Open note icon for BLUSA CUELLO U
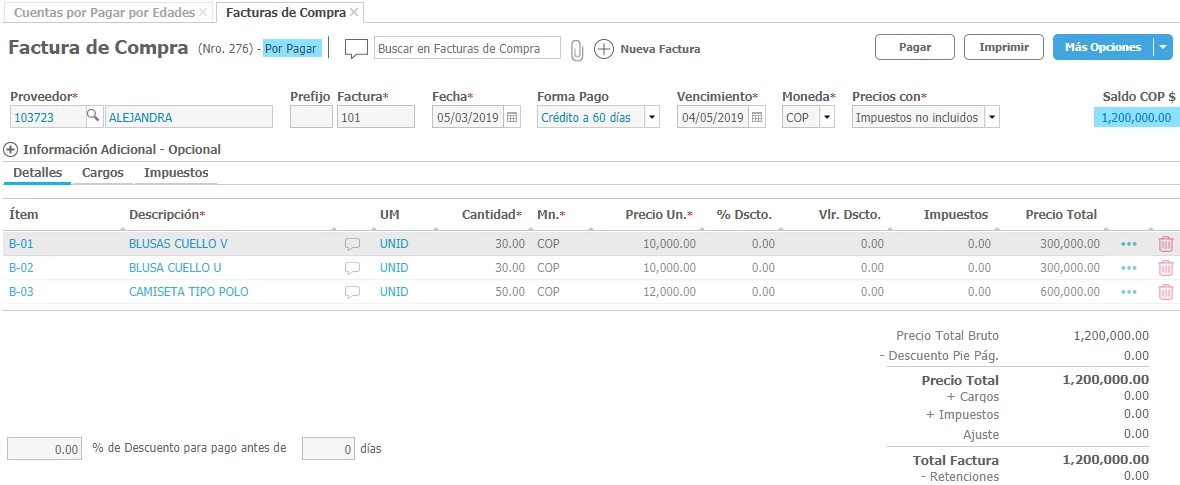 click(x=352, y=268)
